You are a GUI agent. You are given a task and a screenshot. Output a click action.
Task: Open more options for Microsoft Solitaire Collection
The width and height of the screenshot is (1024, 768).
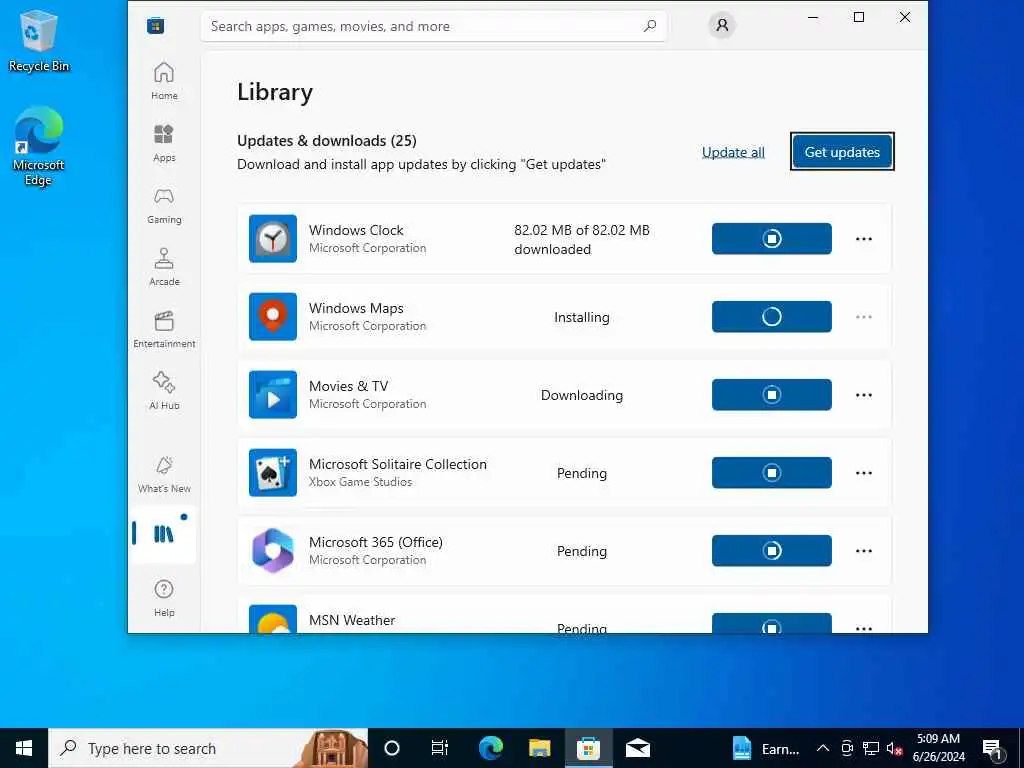tap(863, 473)
